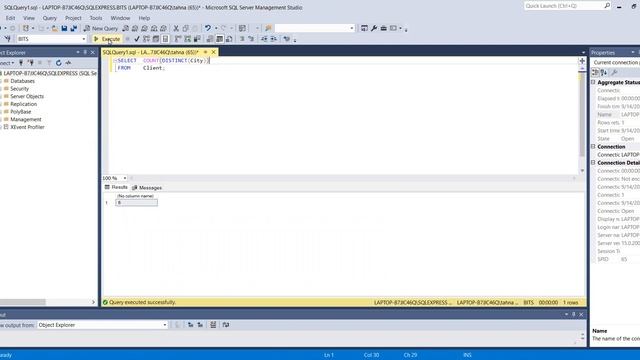Screen dimensions: 640x360
Task: Expand the Server Objects node
Action: pos(1,96)
